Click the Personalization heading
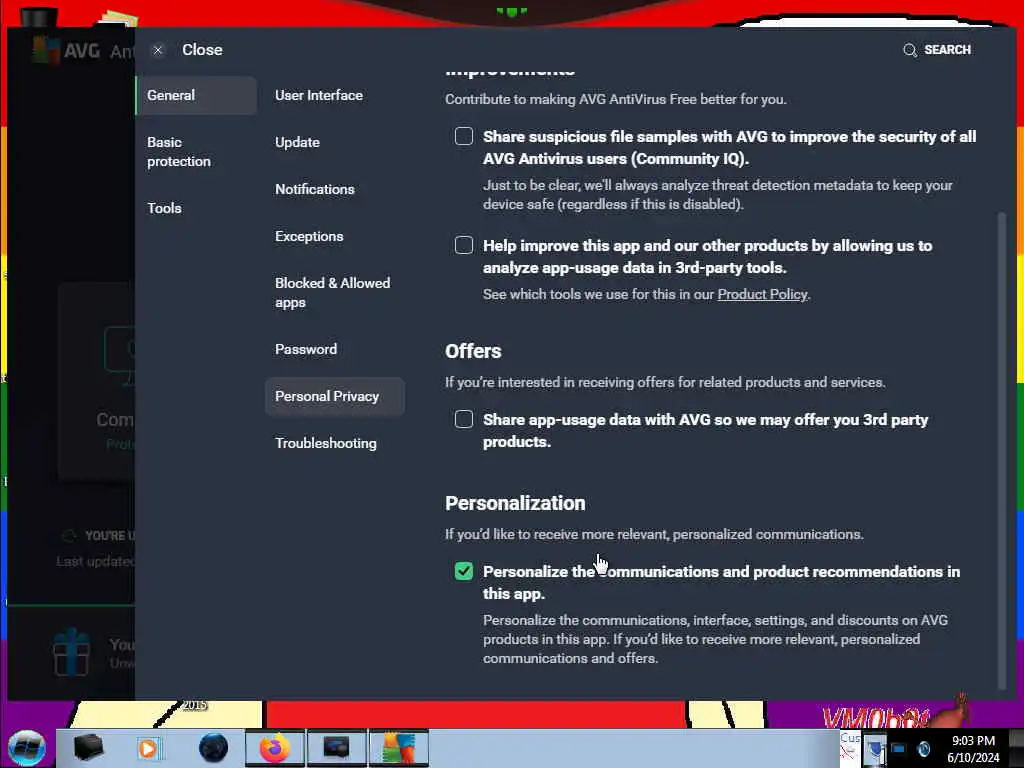The height and width of the screenshot is (768, 1024). (x=515, y=504)
